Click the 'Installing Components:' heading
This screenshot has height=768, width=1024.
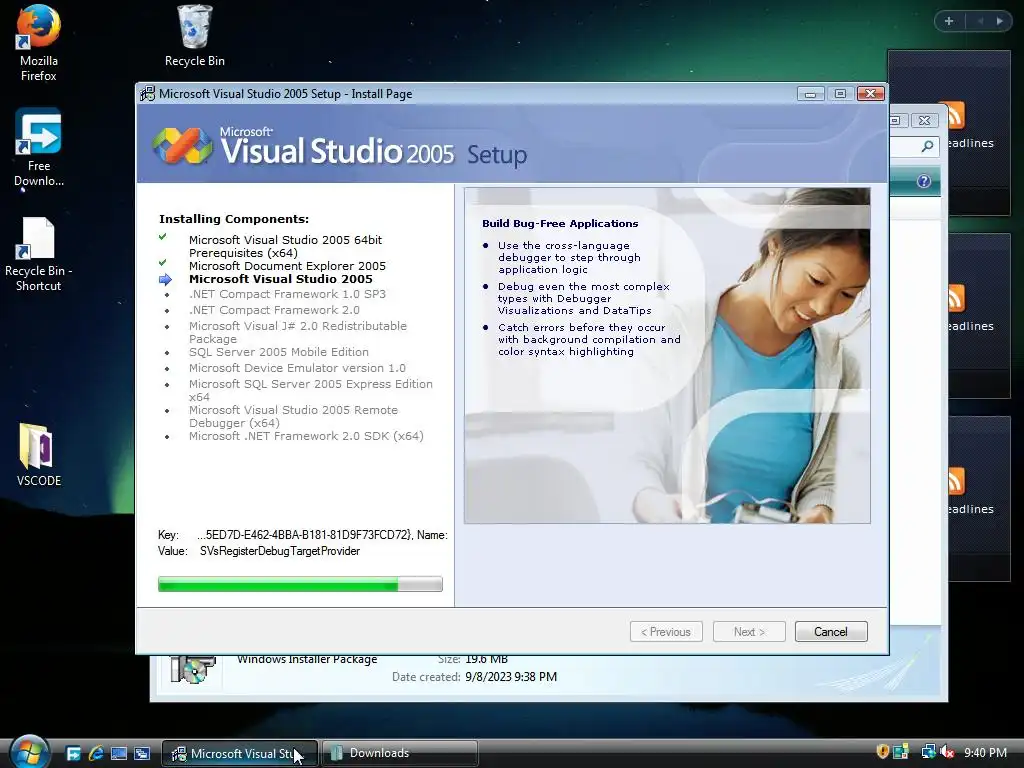pyautogui.click(x=234, y=219)
